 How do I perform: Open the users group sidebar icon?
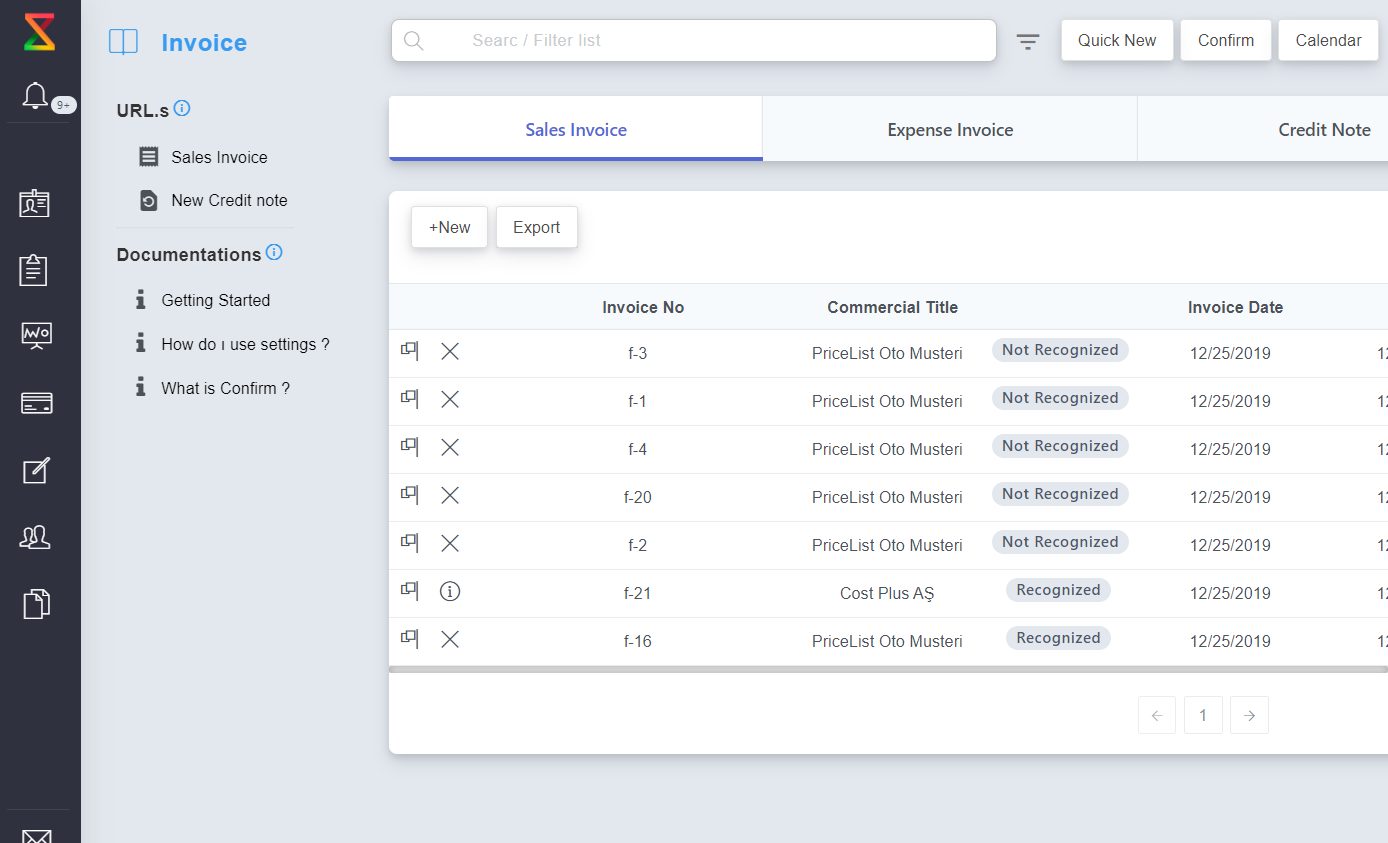coord(36,538)
